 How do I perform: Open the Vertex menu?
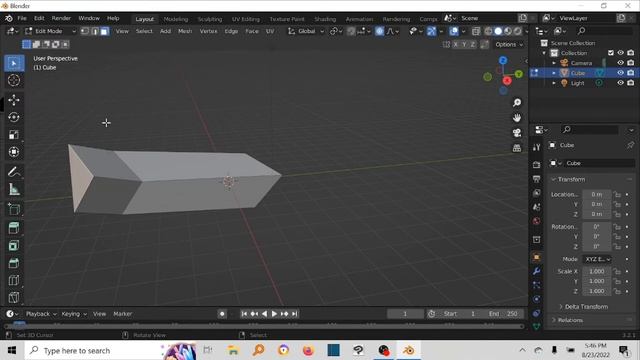[x=209, y=31]
